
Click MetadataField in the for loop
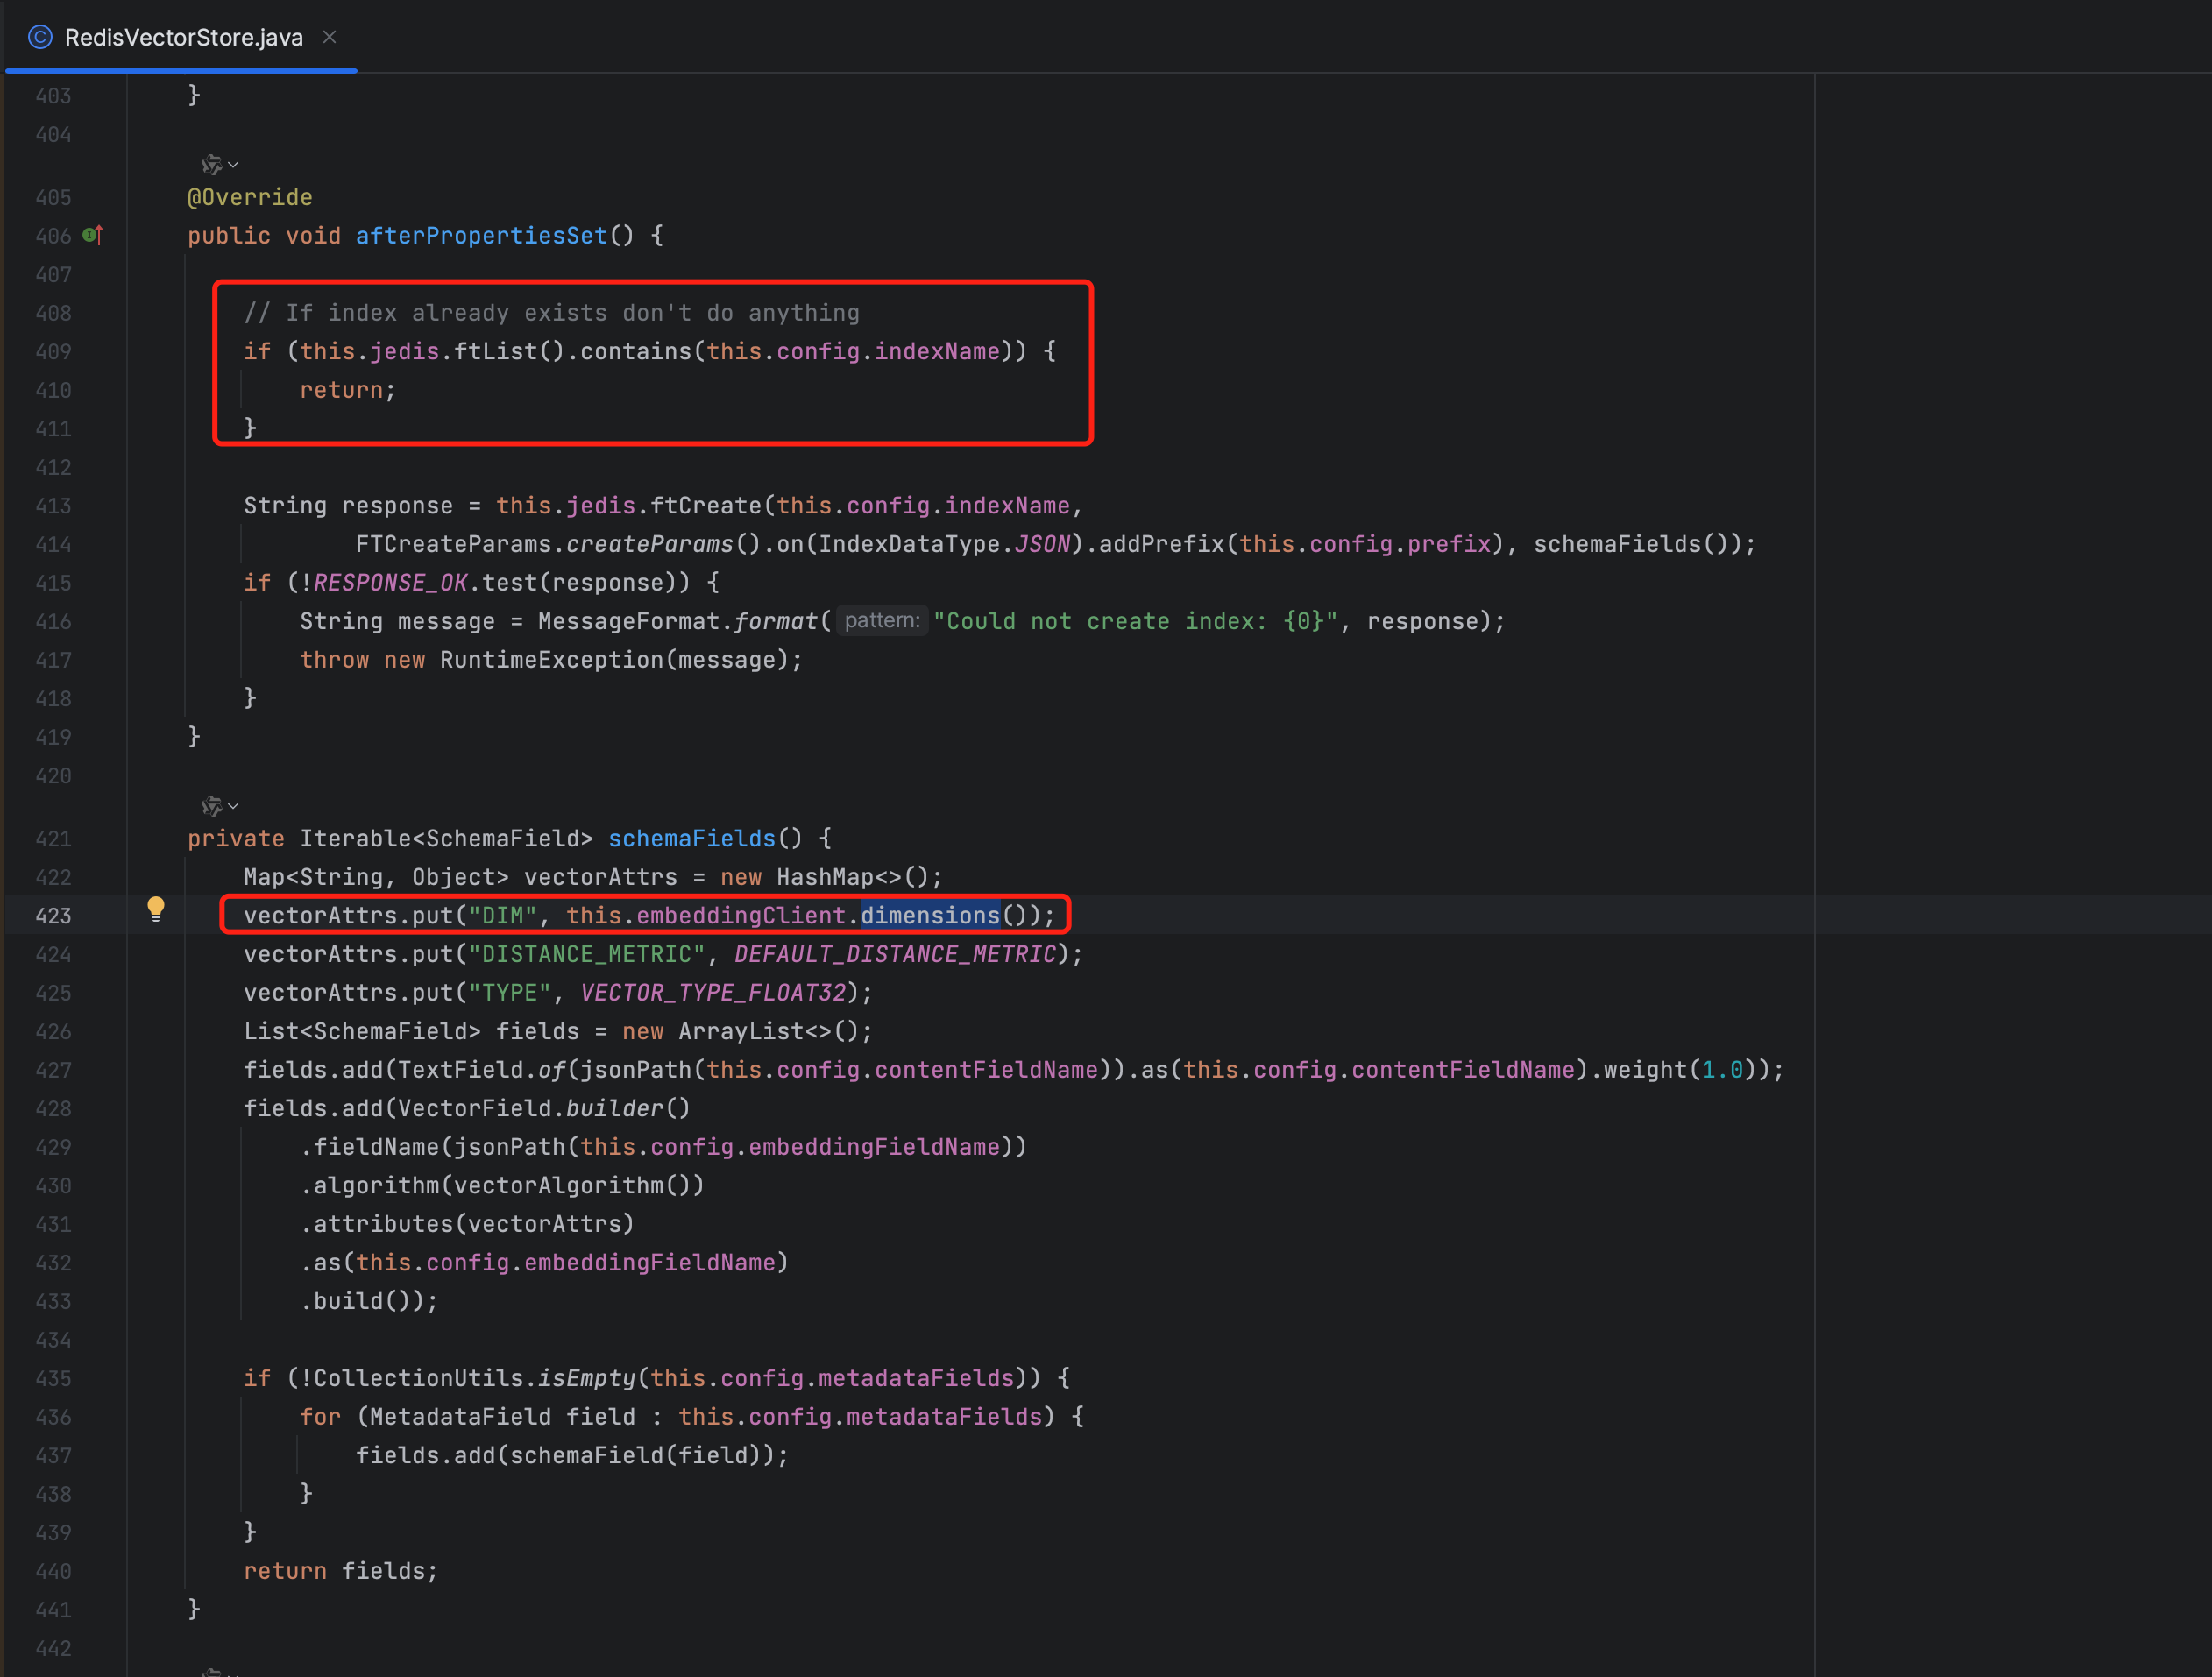point(461,1417)
